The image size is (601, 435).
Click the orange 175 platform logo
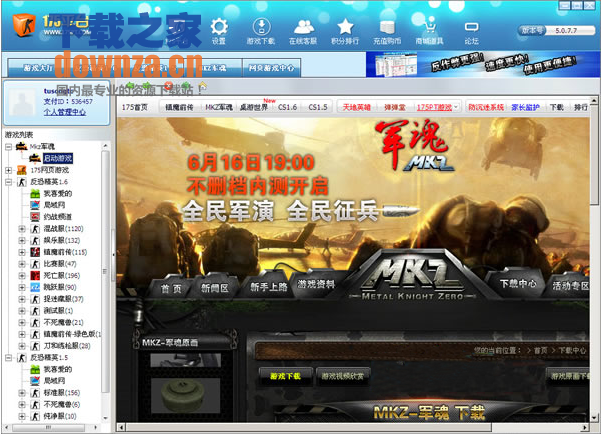[24, 25]
